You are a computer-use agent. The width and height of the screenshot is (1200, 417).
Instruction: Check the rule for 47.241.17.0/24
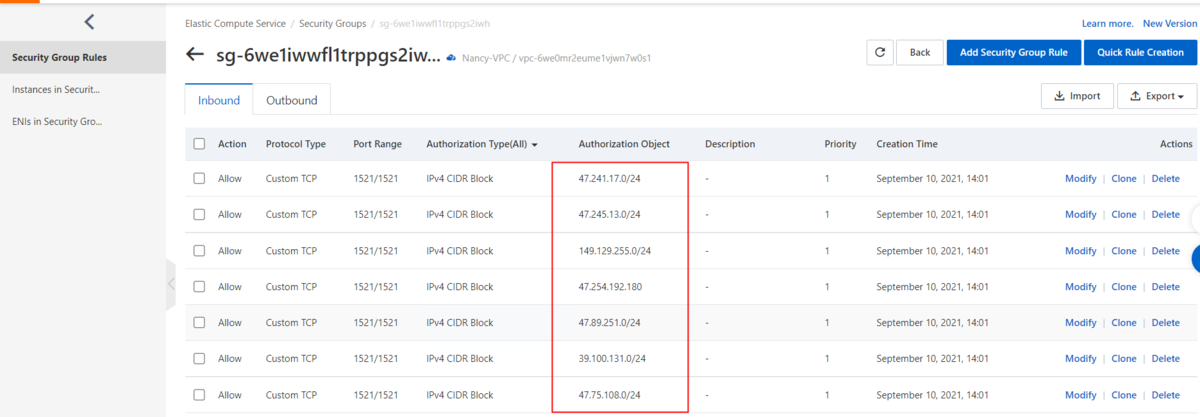[199, 178]
